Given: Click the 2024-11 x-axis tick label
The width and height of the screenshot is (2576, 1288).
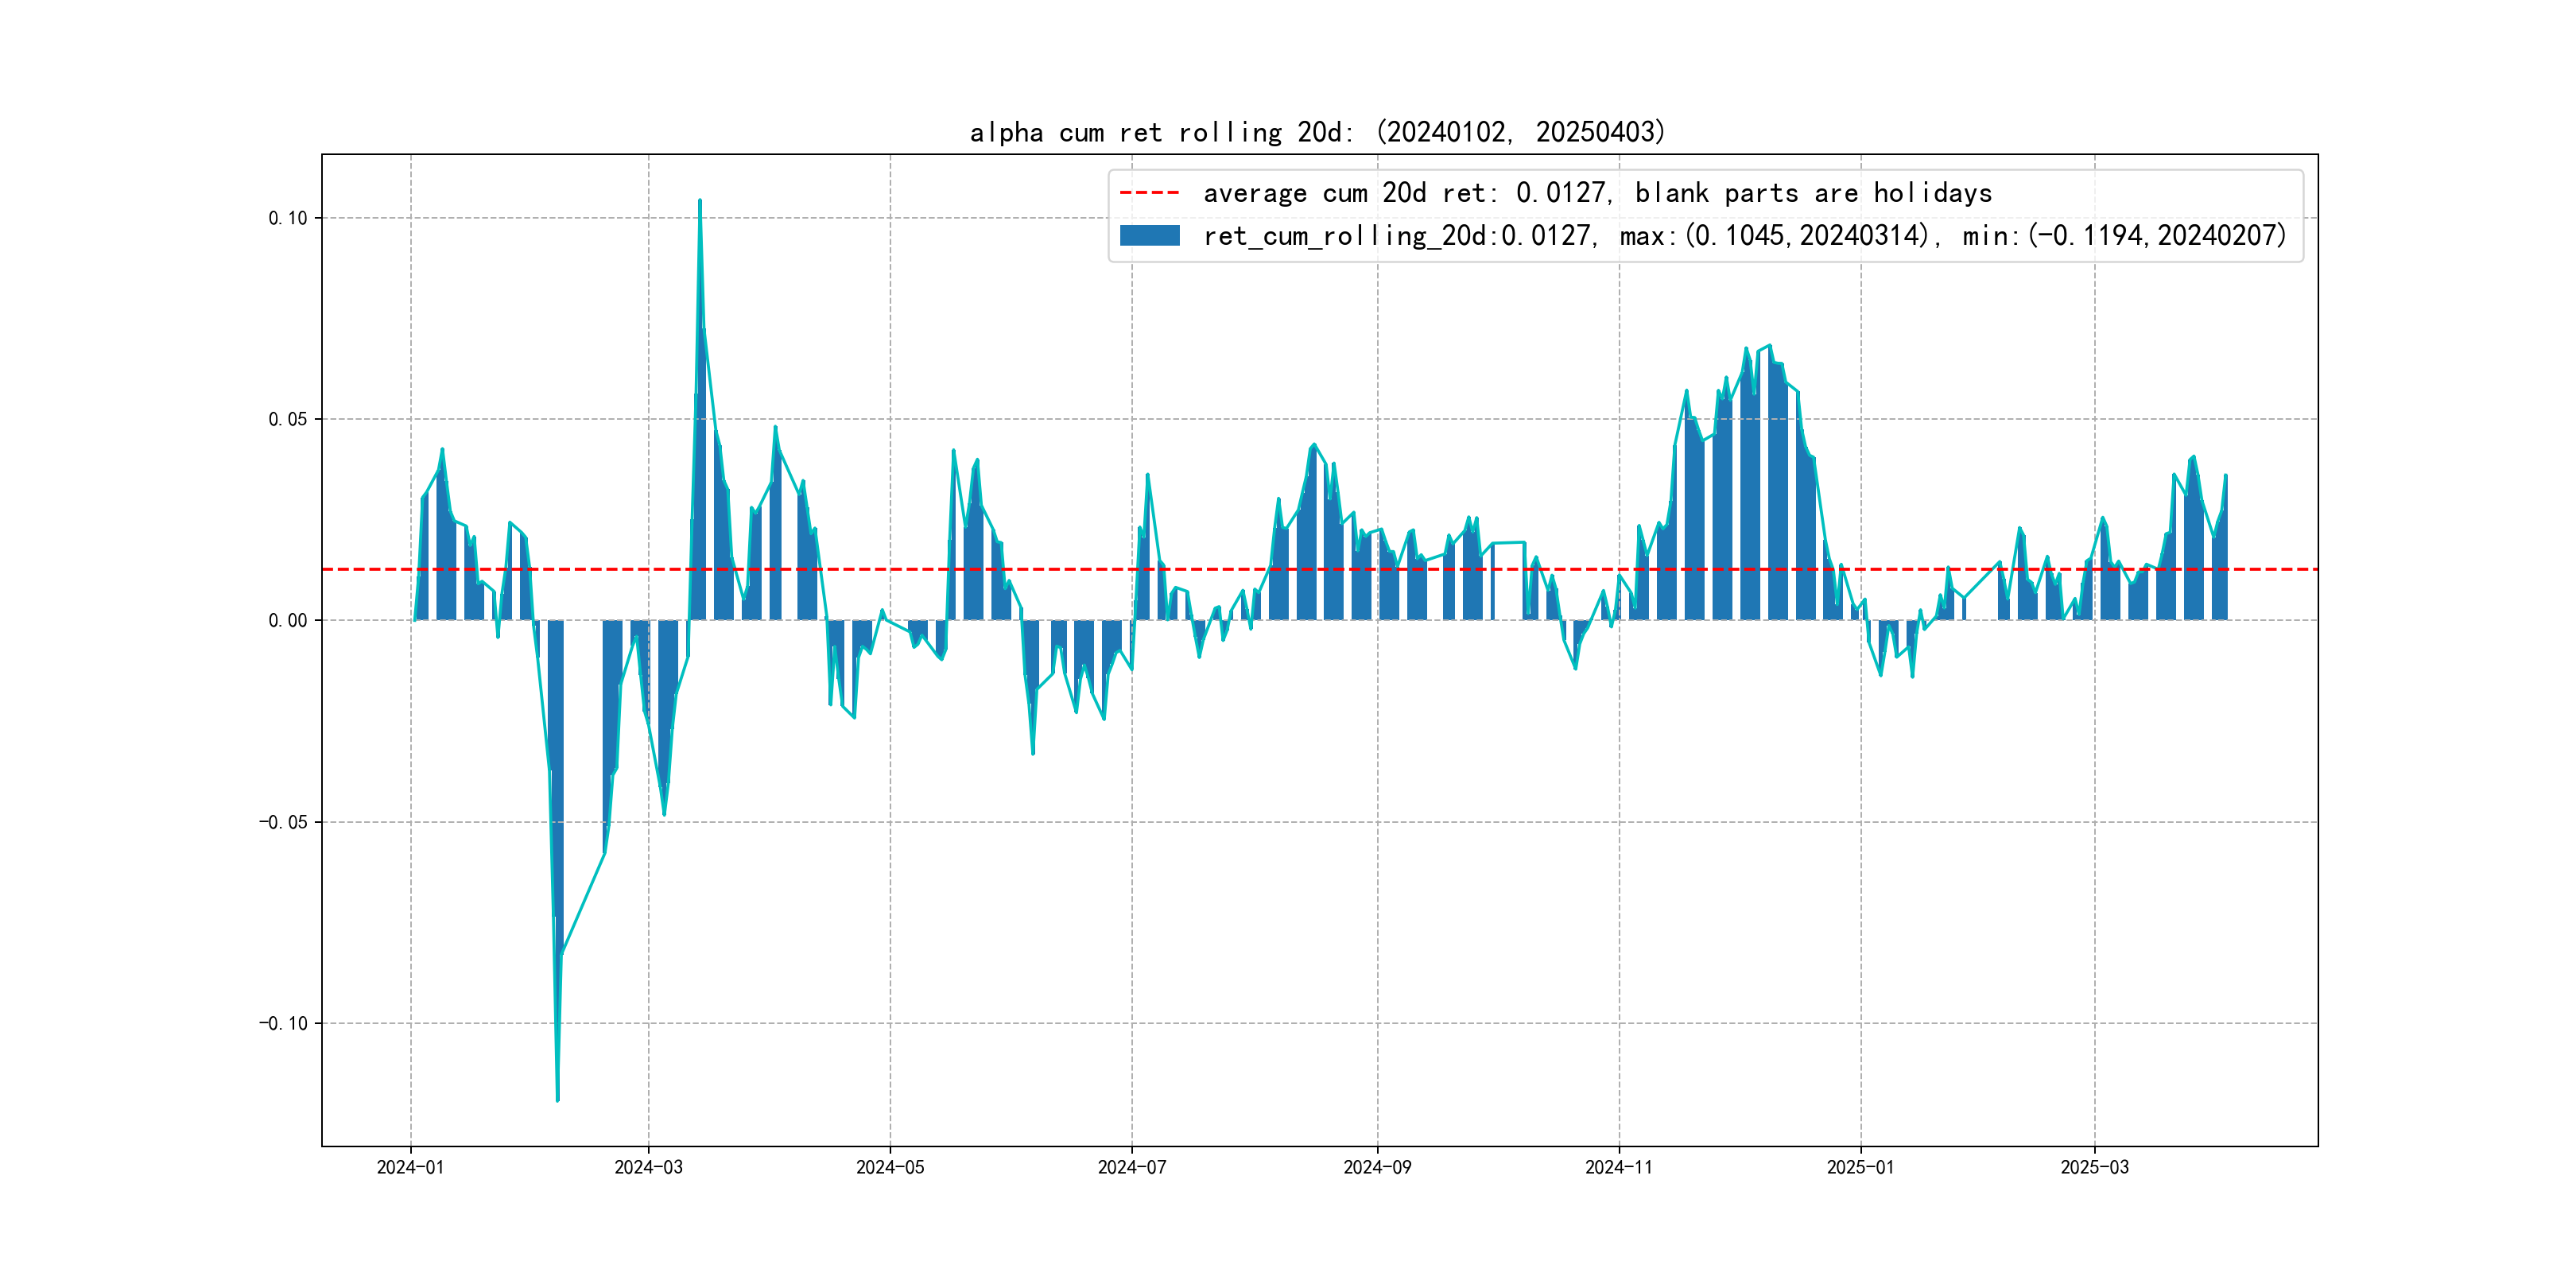Looking at the screenshot, I should tap(1619, 1167).
